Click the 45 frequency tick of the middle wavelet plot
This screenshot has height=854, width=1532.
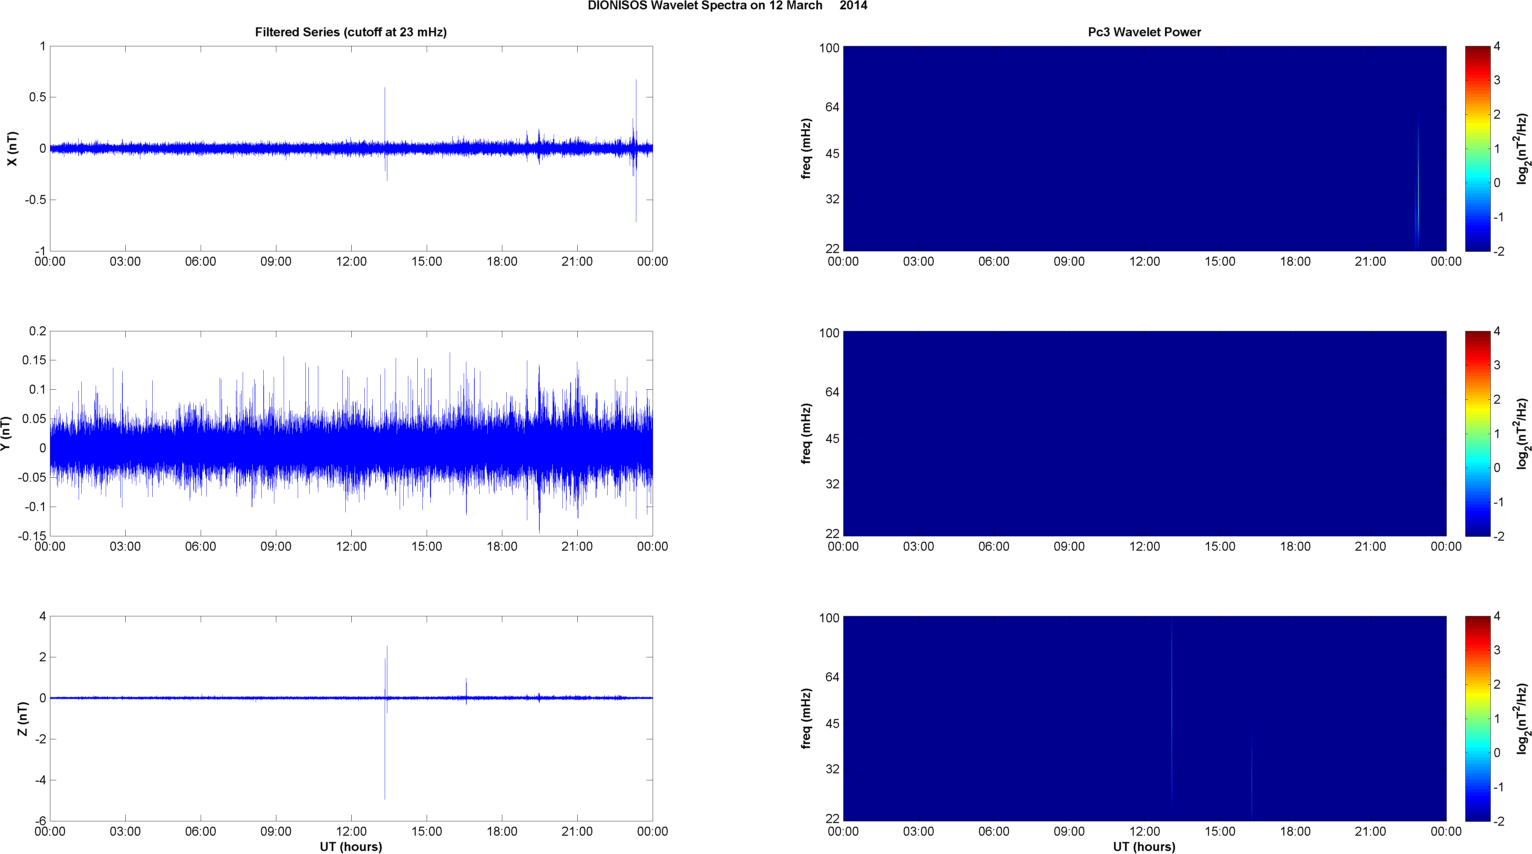click(x=832, y=439)
